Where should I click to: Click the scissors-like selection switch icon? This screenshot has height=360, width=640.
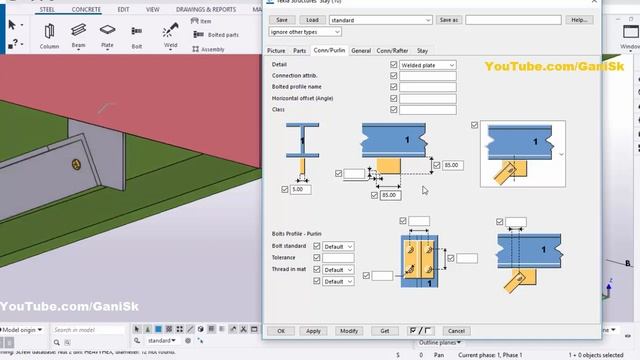click(244, 329)
